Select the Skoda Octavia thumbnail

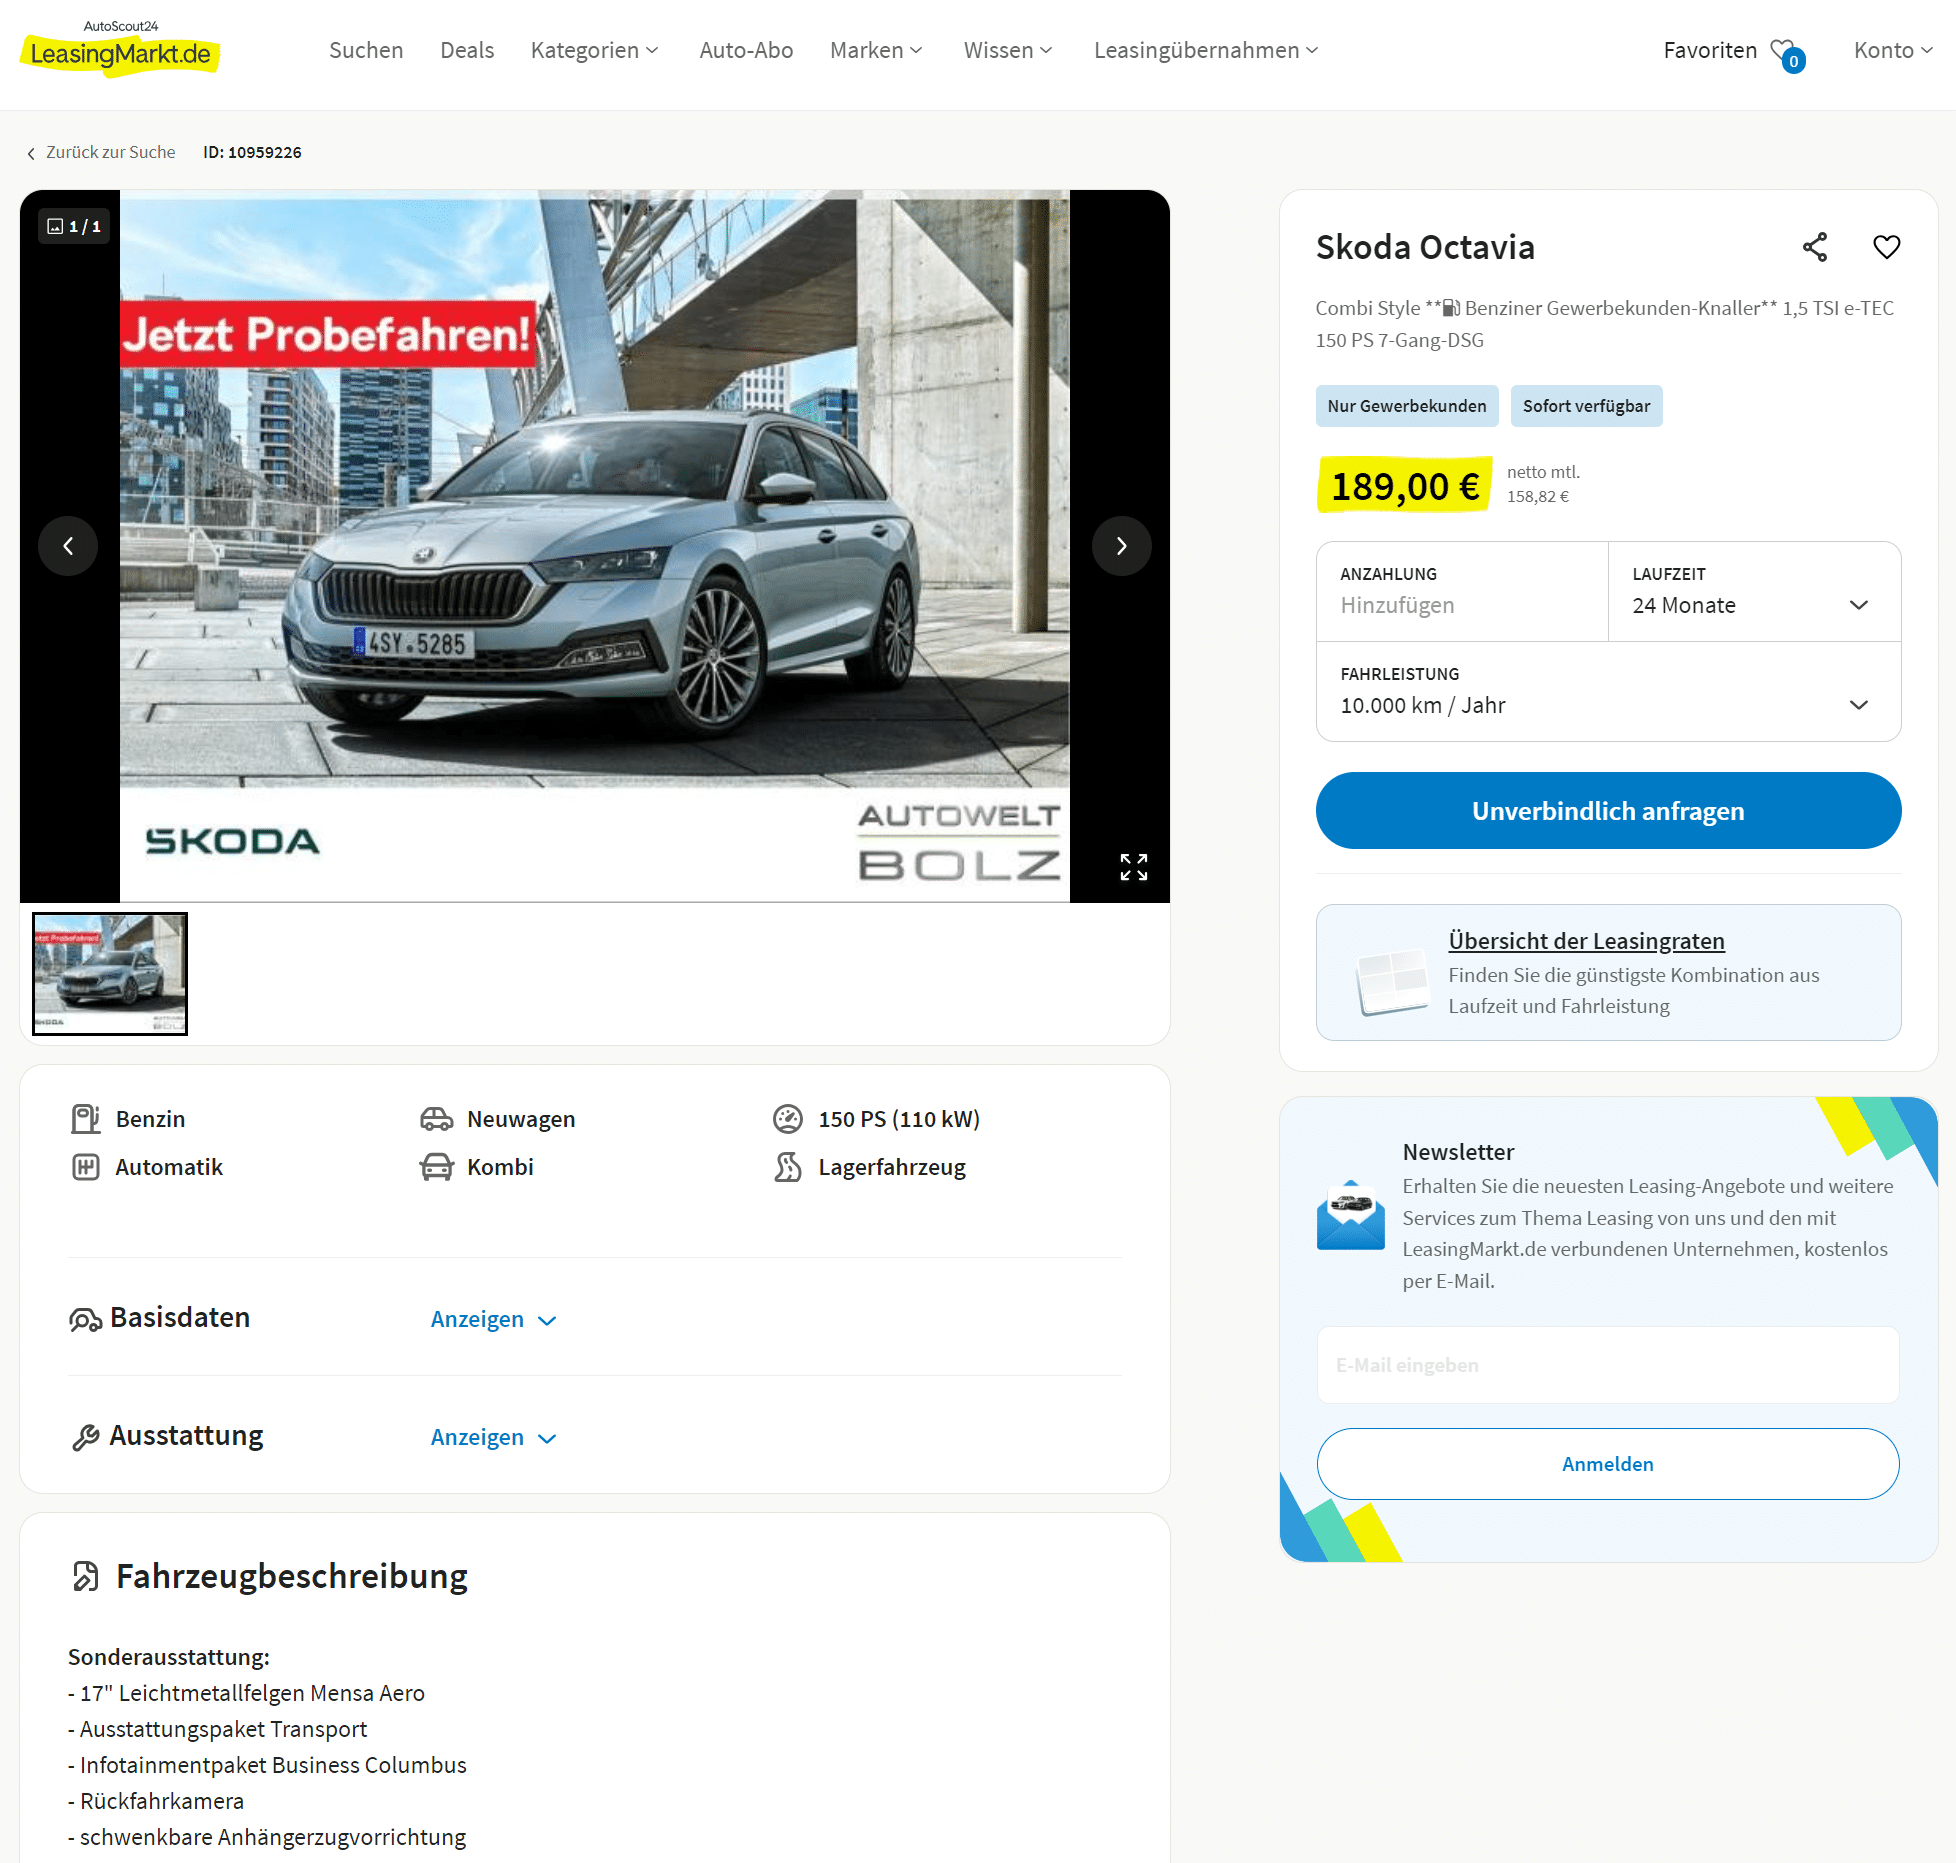click(110, 974)
